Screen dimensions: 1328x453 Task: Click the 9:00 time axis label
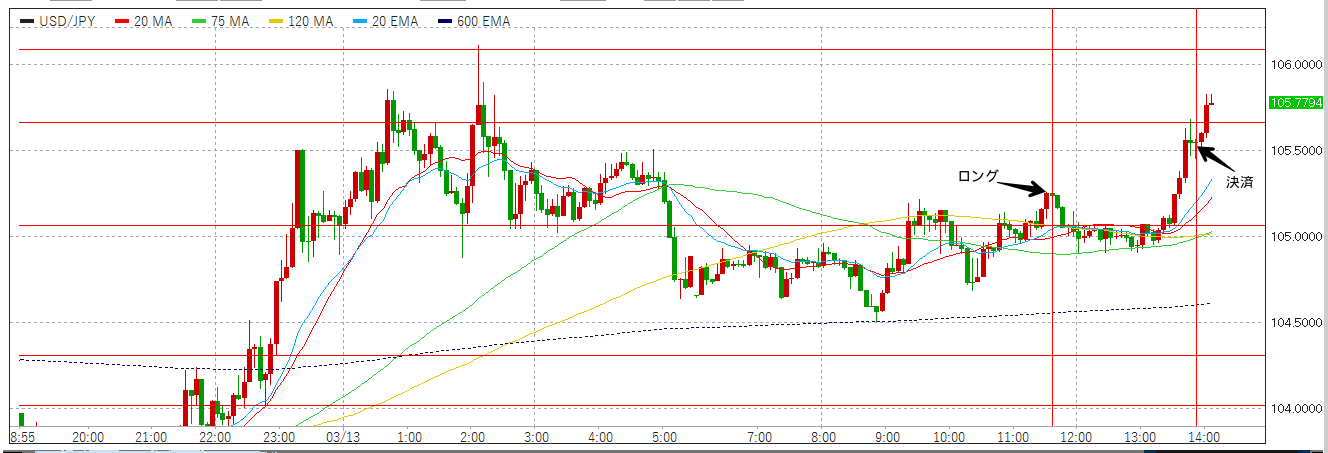(x=886, y=437)
